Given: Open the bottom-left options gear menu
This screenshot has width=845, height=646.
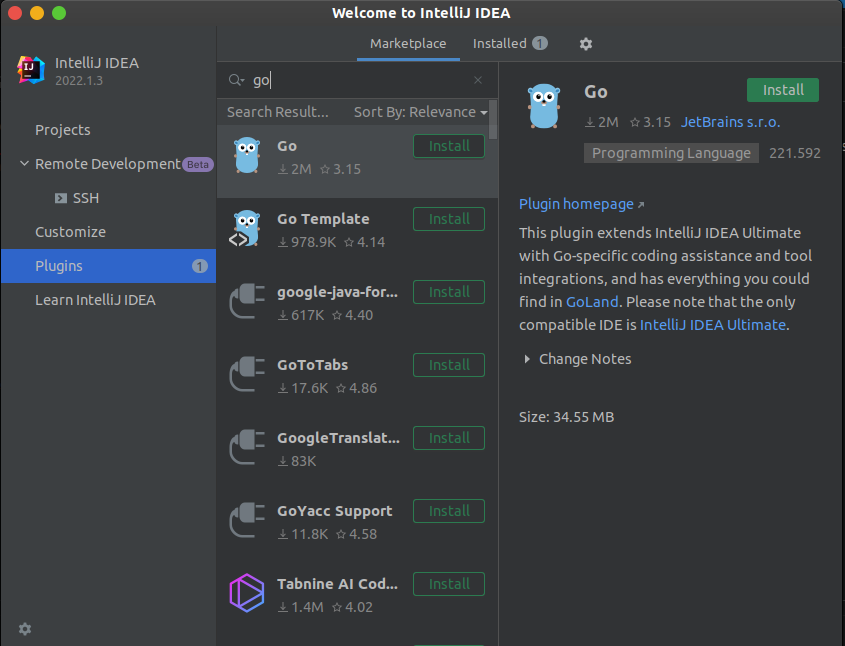Looking at the screenshot, I should (25, 629).
